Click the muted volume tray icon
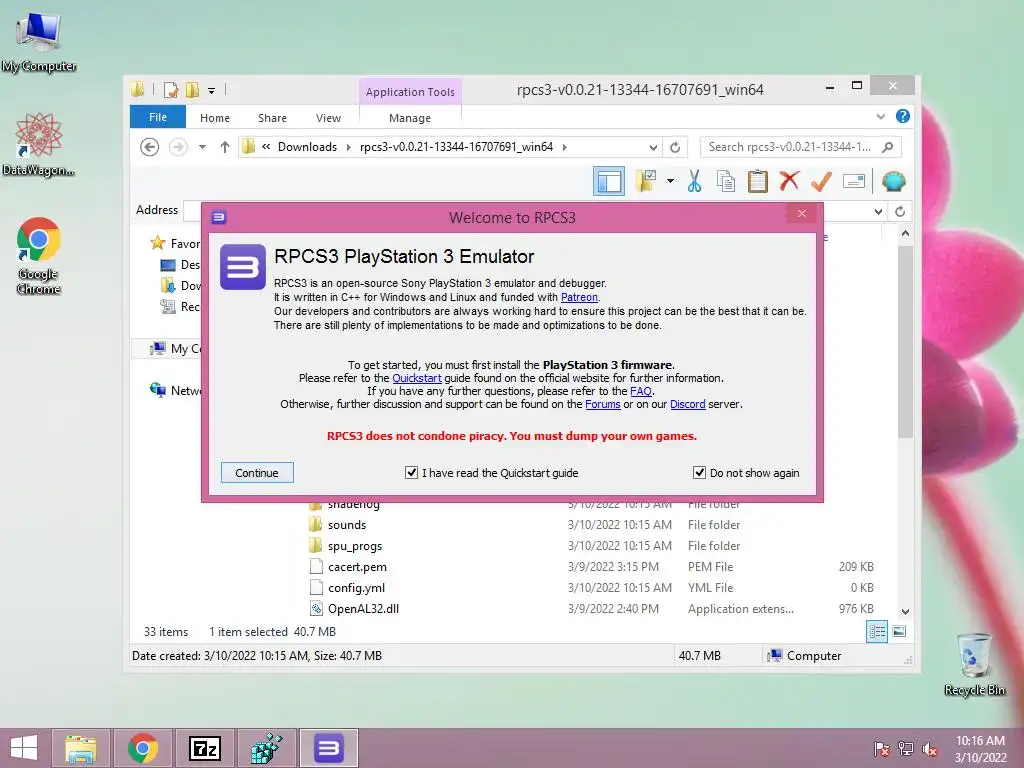1024x768 pixels. coord(930,749)
